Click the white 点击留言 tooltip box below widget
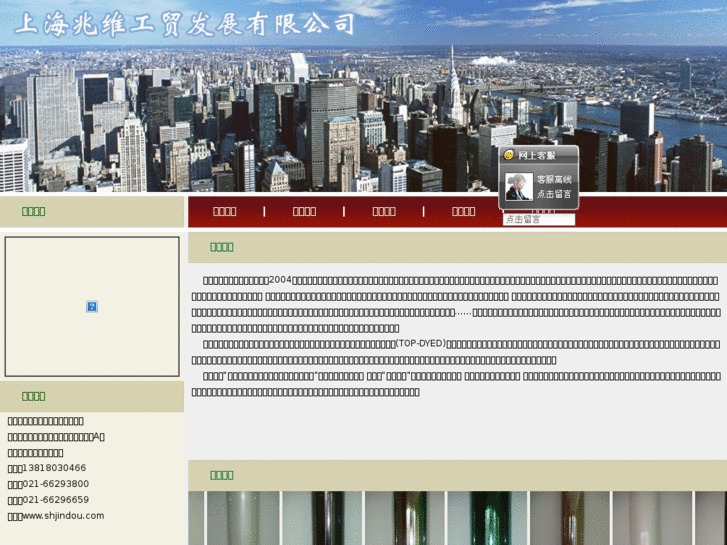727x545 pixels. [x=539, y=219]
